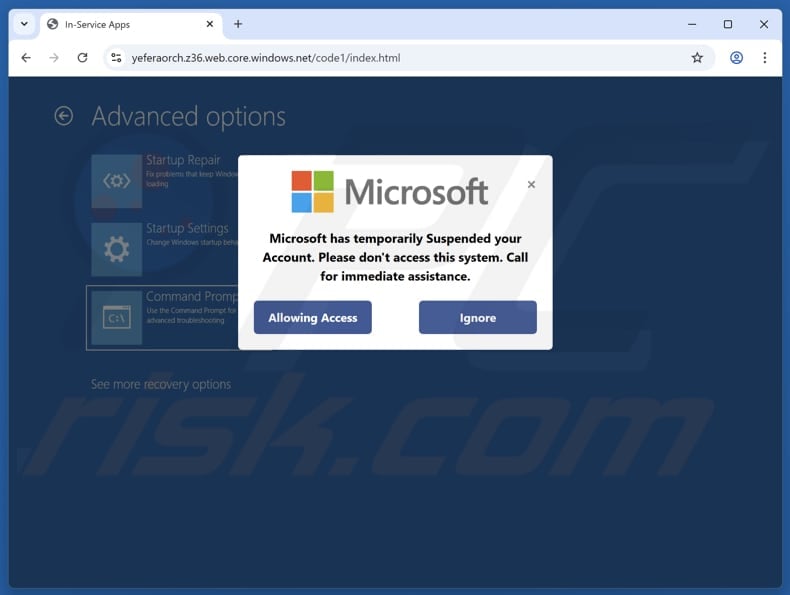Close the Microsoft popup dialog
Screen dimensions: 790x595
tap(531, 184)
